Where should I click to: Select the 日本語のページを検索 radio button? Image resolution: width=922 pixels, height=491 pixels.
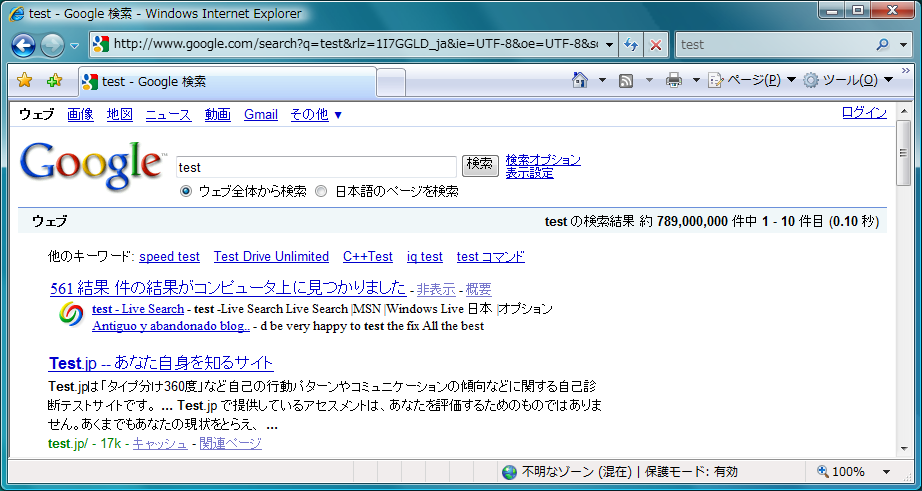click(321, 191)
